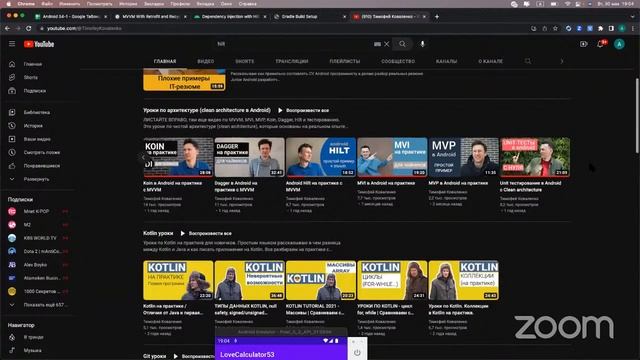Open the Chrome menu in the macOS menu bar

click(x=26, y=4)
